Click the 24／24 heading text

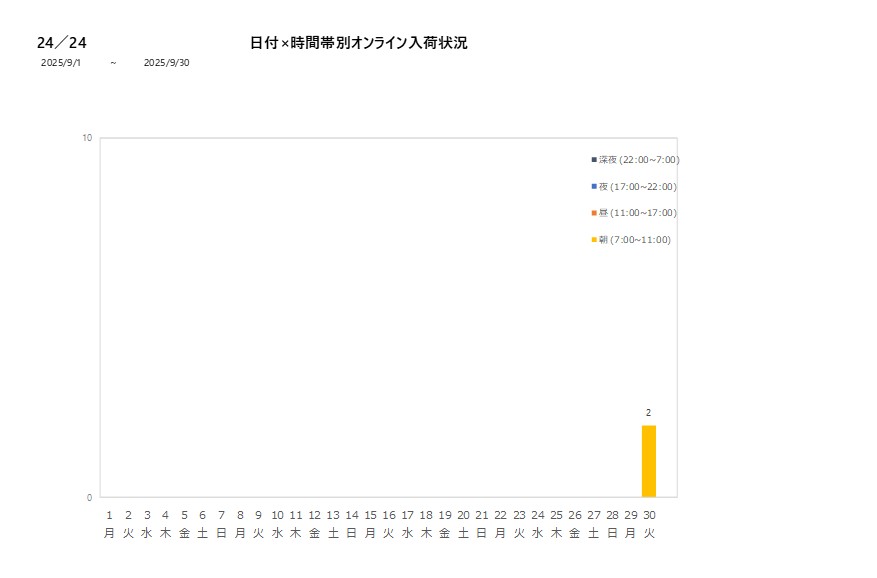[x=62, y=43]
